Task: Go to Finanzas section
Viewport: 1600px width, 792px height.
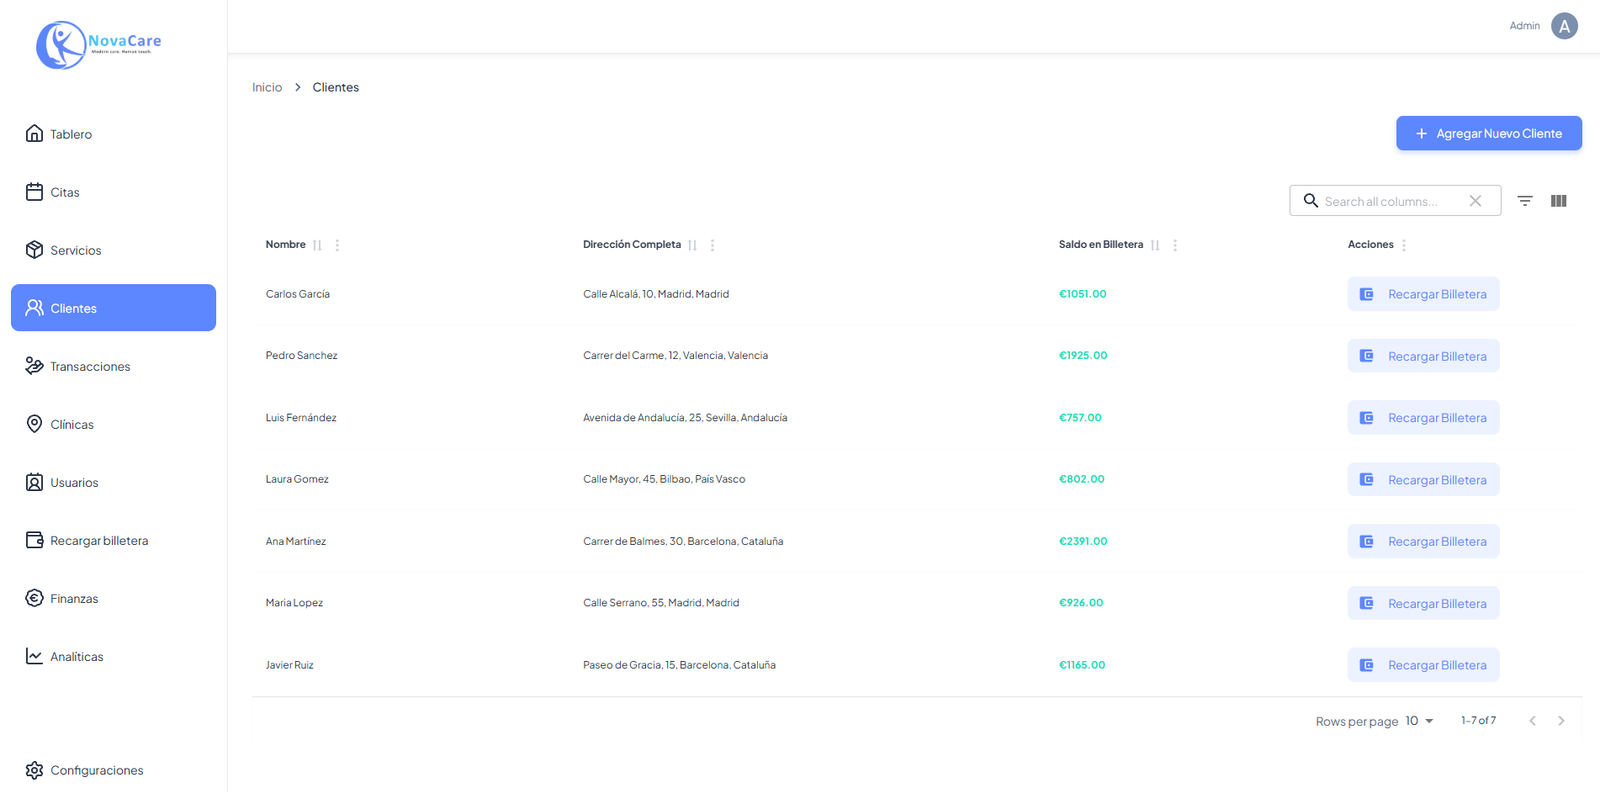Action: coord(74,598)
